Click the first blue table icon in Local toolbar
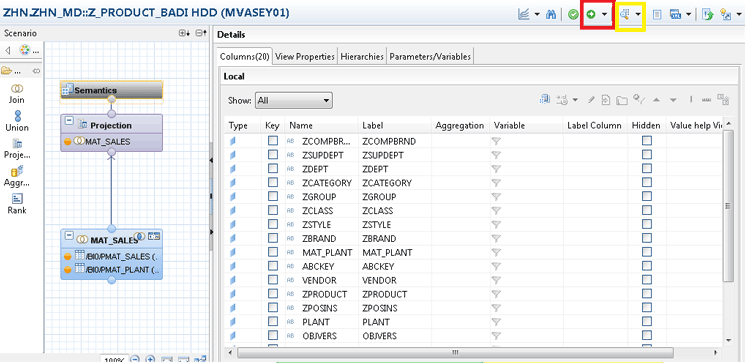 544,100
